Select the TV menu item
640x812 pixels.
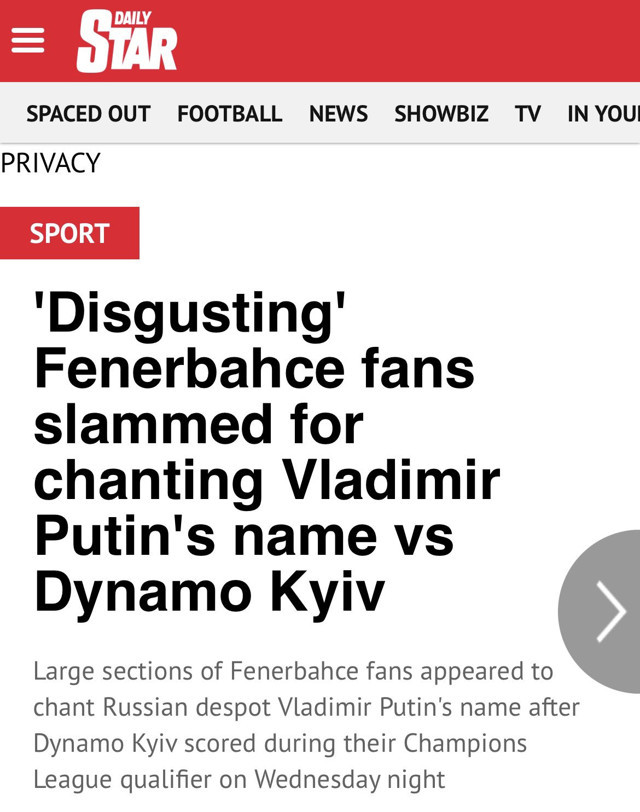point(528,114)
